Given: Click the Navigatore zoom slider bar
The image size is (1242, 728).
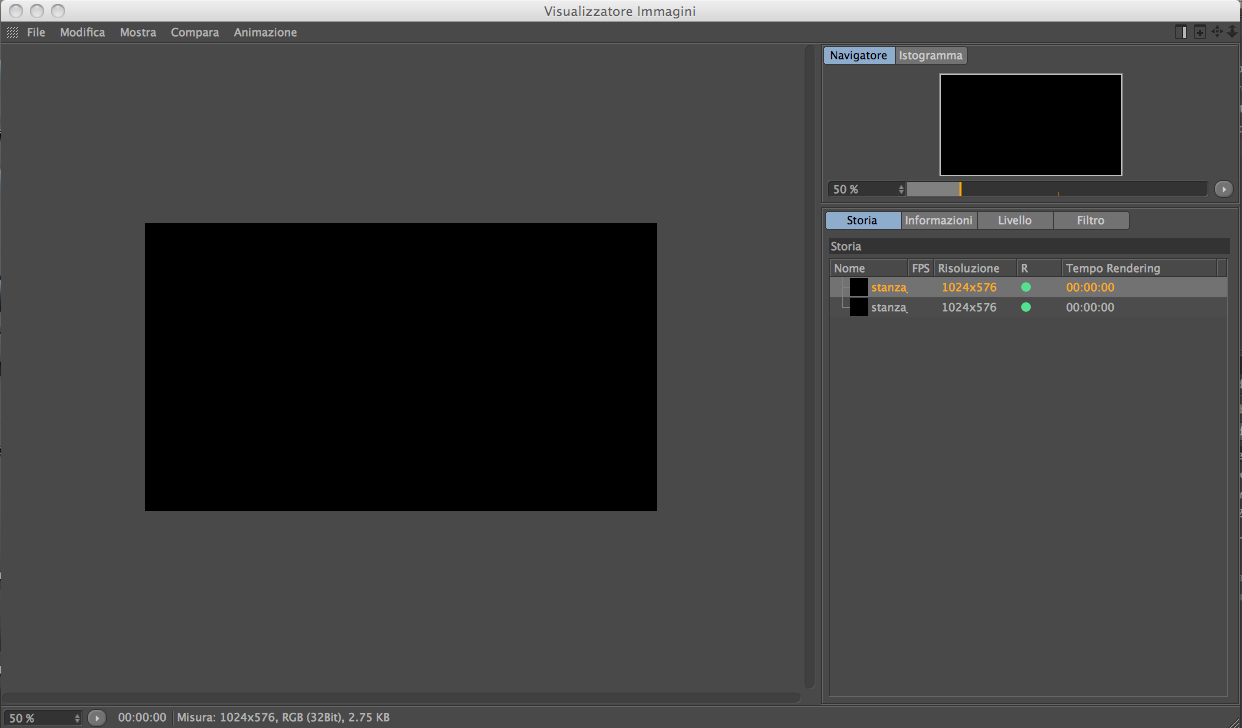Looking at the screenshot, I should (x=1057, y=189).
